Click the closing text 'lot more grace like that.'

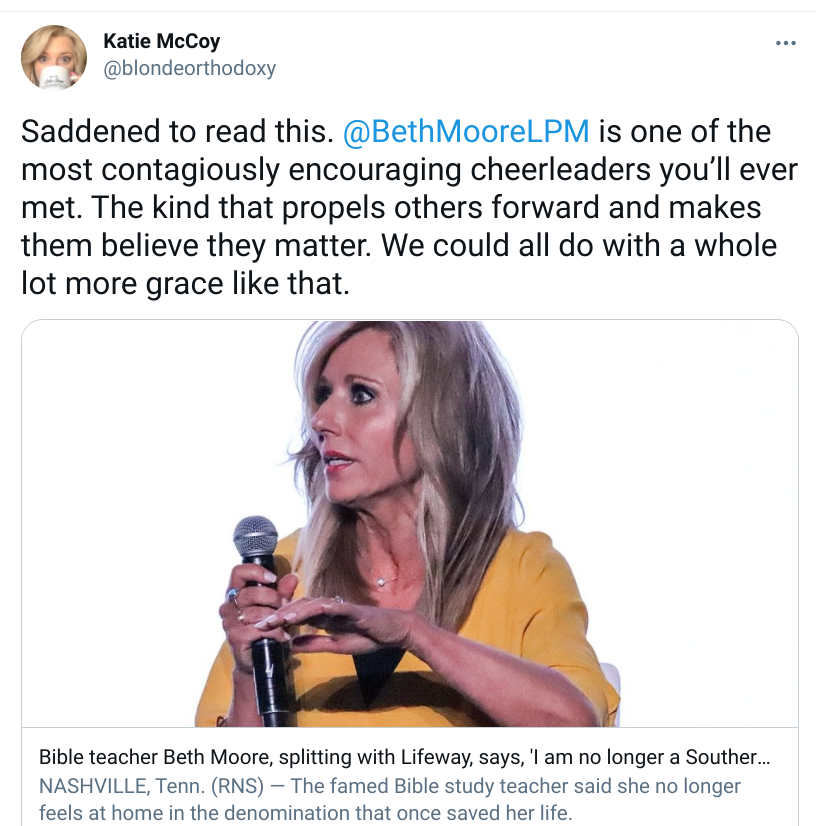coord(185,284)
